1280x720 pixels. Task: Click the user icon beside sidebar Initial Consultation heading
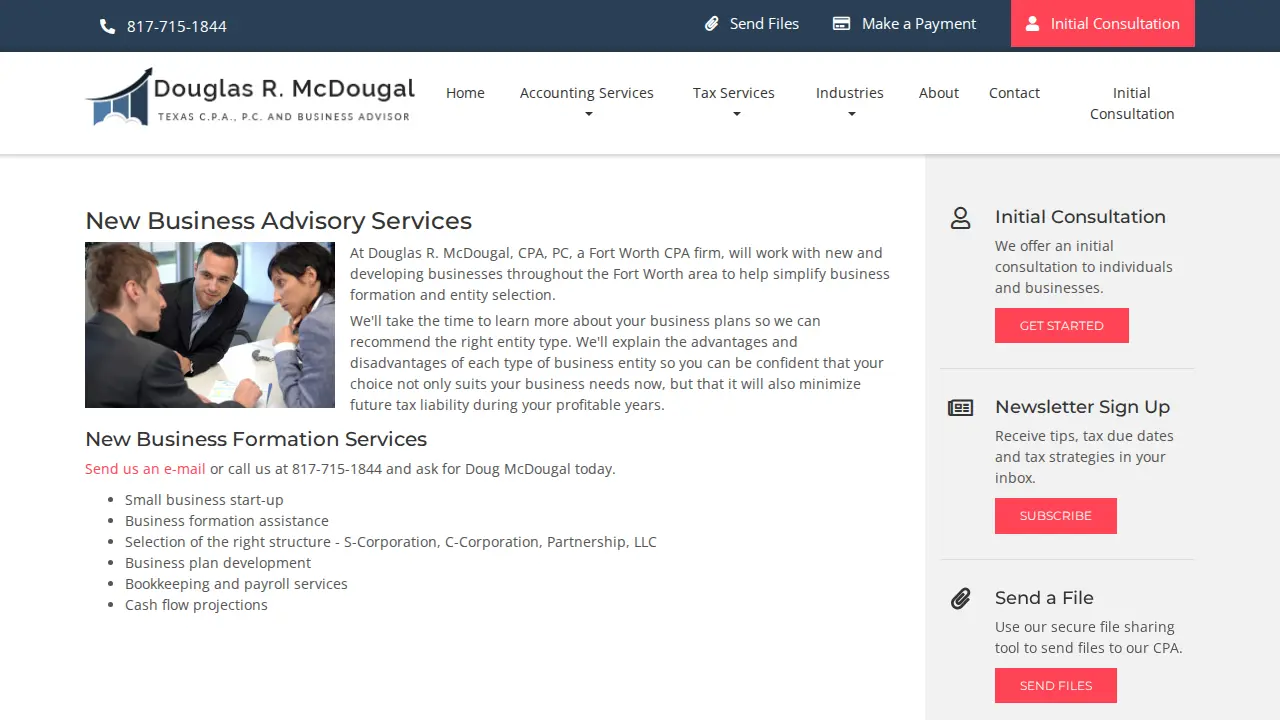tap(961, 218)
